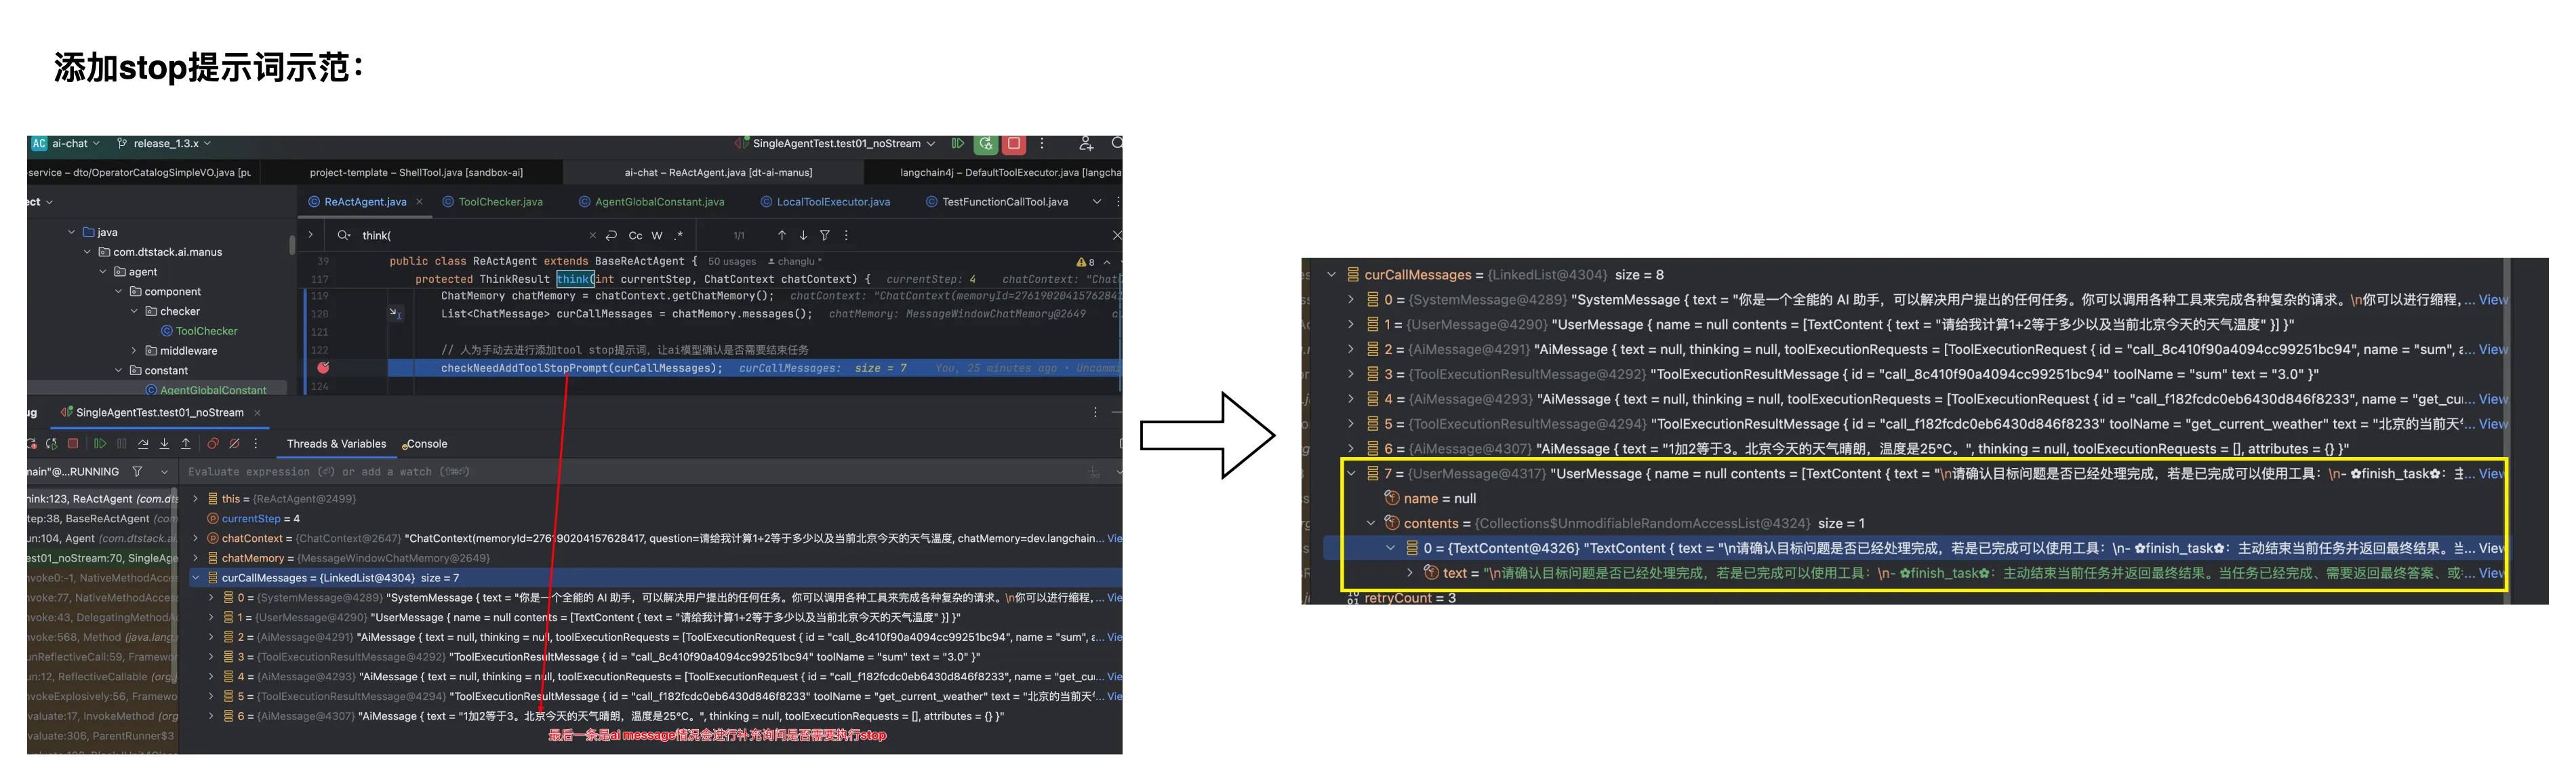Click the '50 usages' inlay hint
The width and height of the screenshot is (2576, 784).
click(x=732, y=261)
